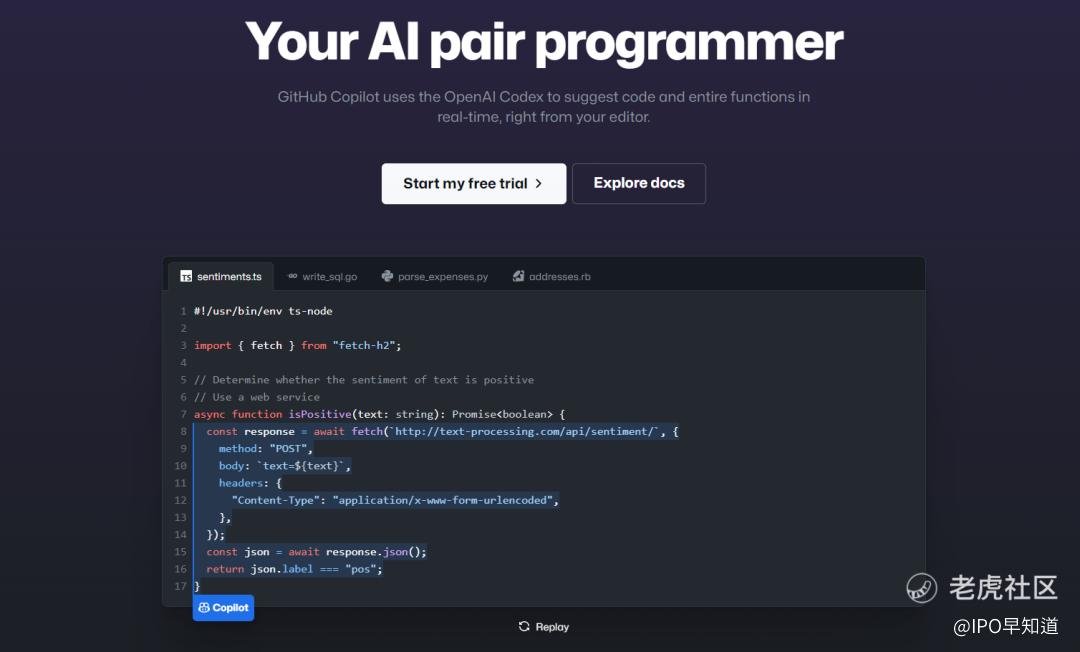The width and height of the screenshot is (1080, 652).
Task: Click the await fetch URL line 8
Action: [442, 432]
